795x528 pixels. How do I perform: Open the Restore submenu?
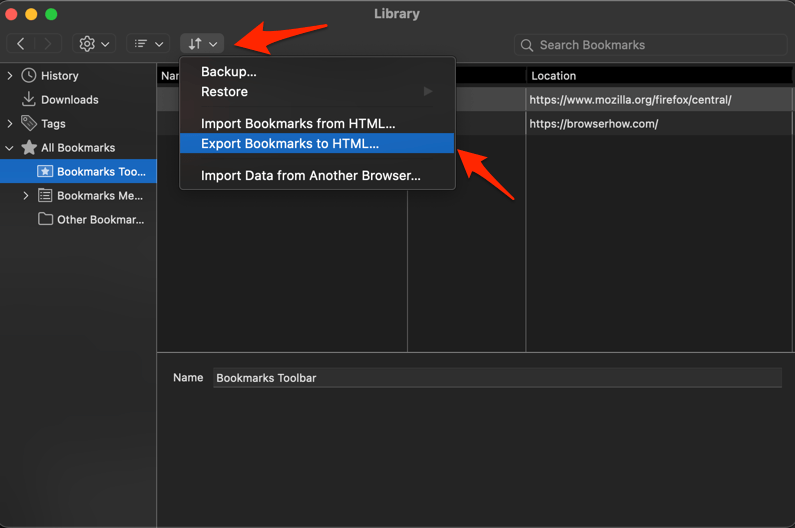tap(224, 92)
